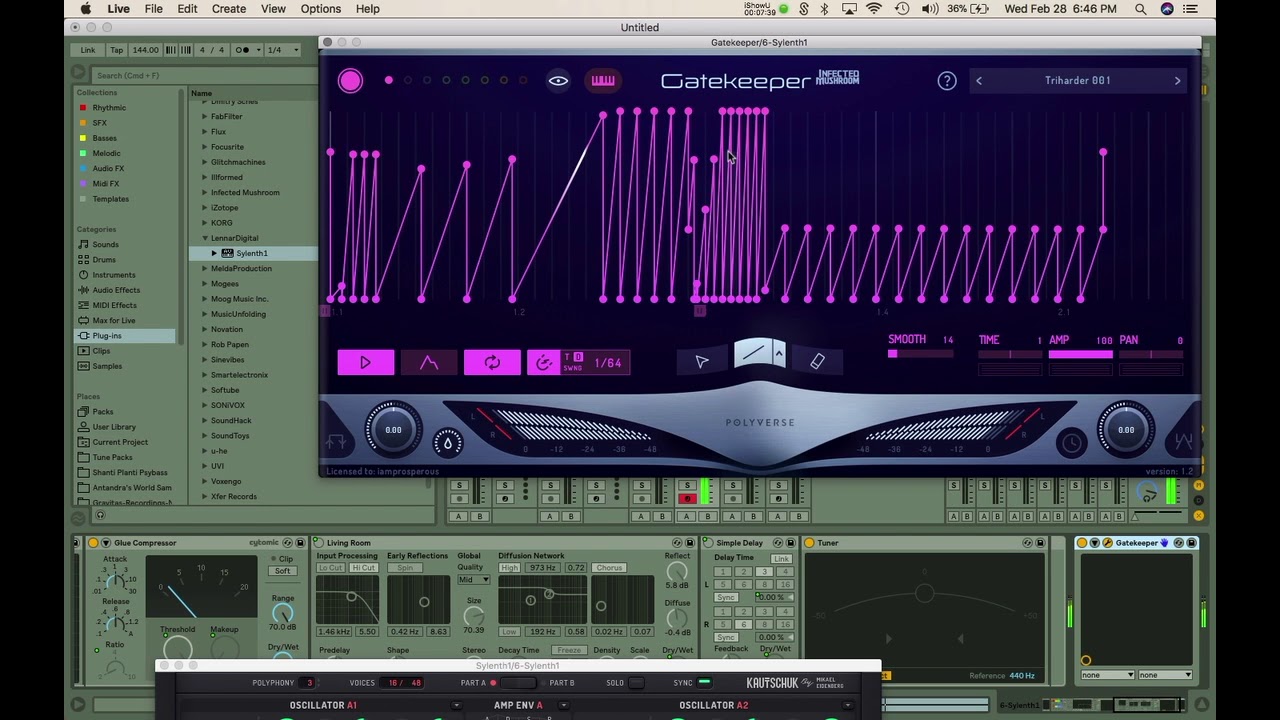Open the Help menu
The image size is (1280, 720).
[367, 9]
